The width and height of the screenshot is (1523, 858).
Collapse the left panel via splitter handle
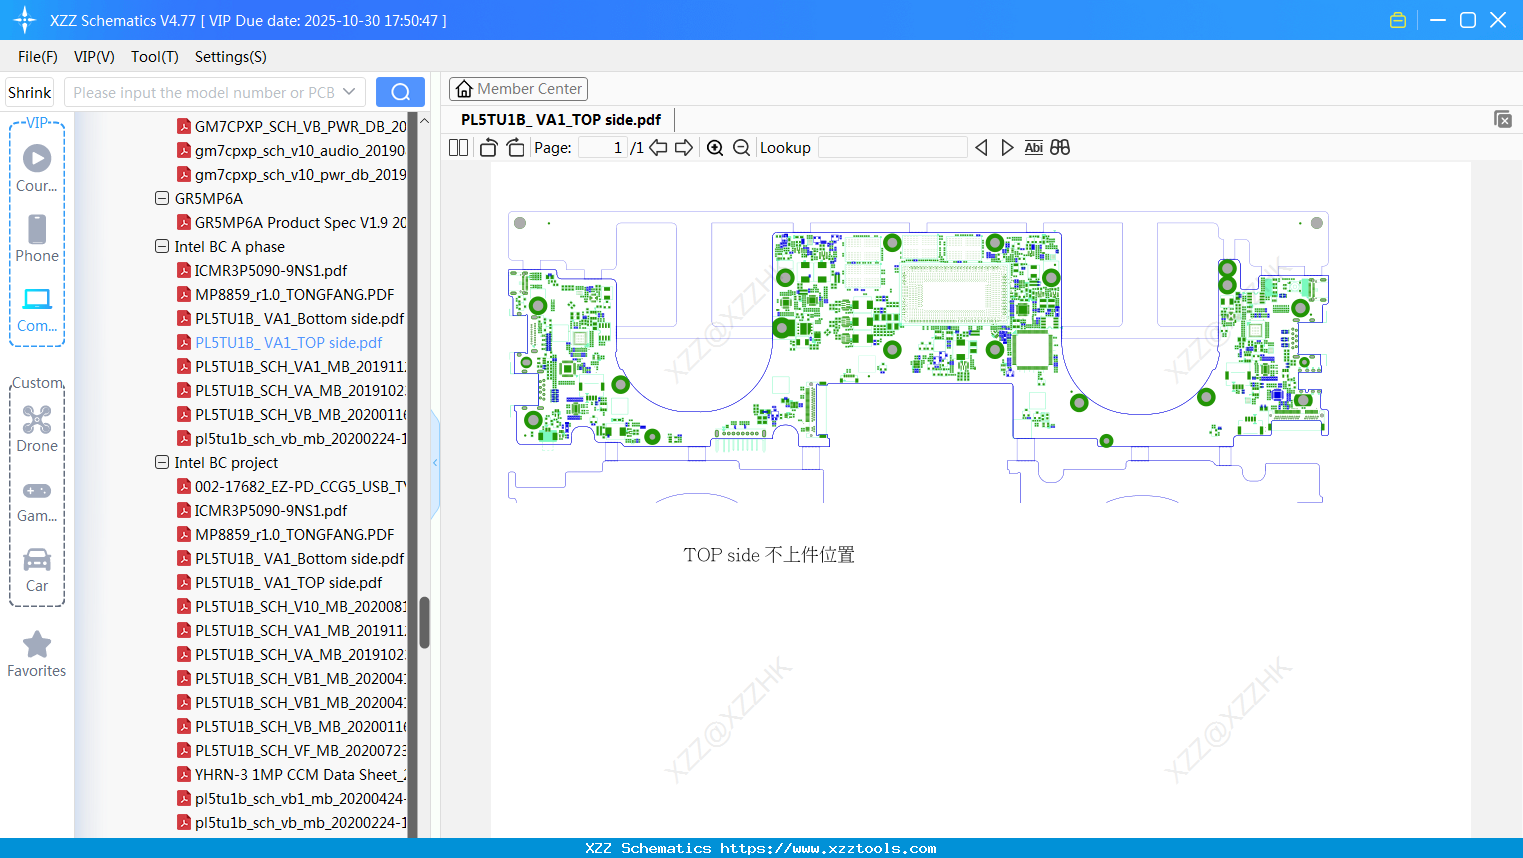point(435,462)
